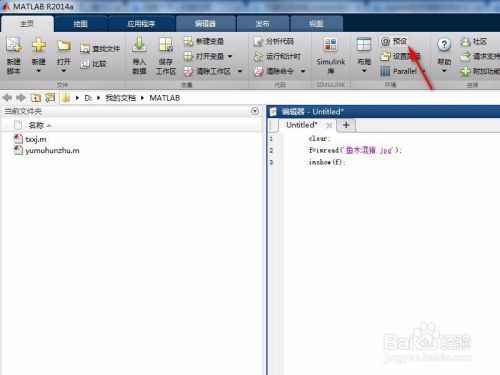
Task: Add a new editor tab with plus
Action: tap(346, 125)
